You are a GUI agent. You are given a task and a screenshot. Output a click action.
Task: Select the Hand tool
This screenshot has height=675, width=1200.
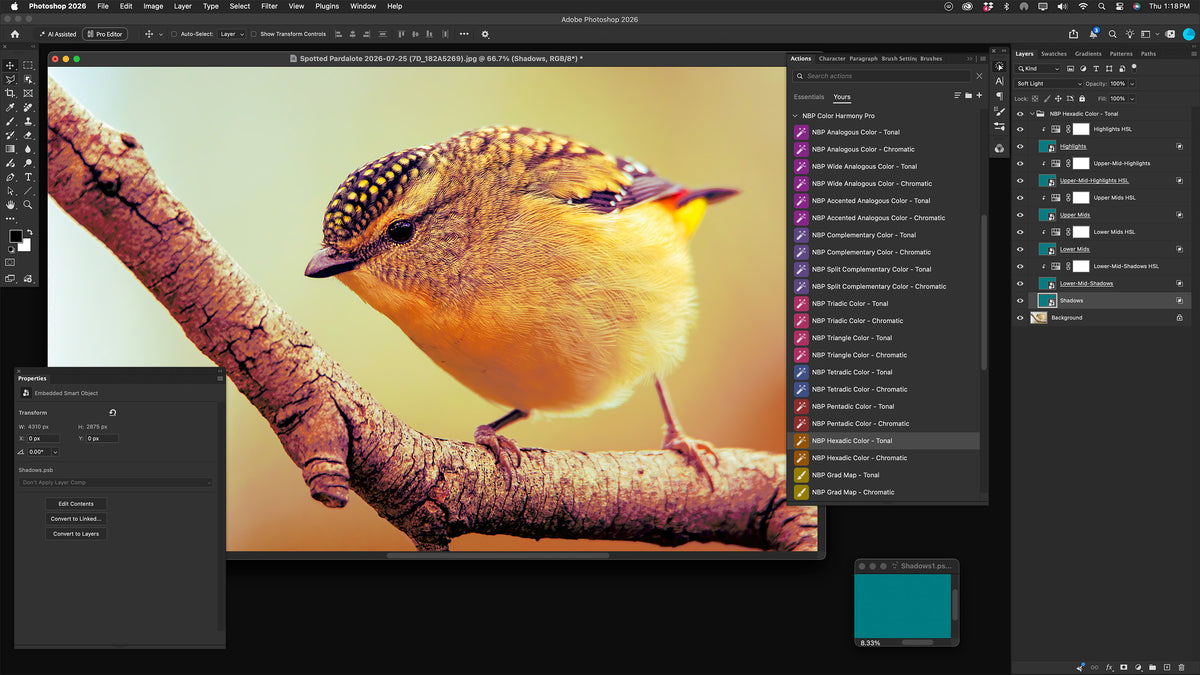click(11, 205)
